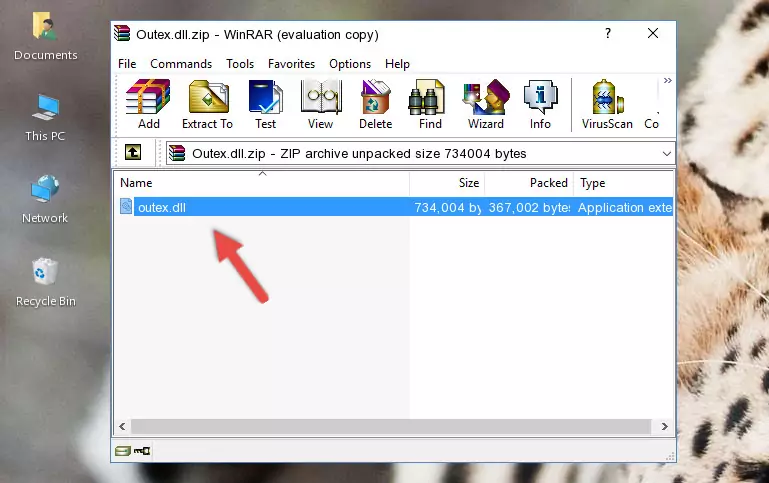Viewport: 769px width, 483px height.
Task: Open the Tools menu
Action: 240,64
